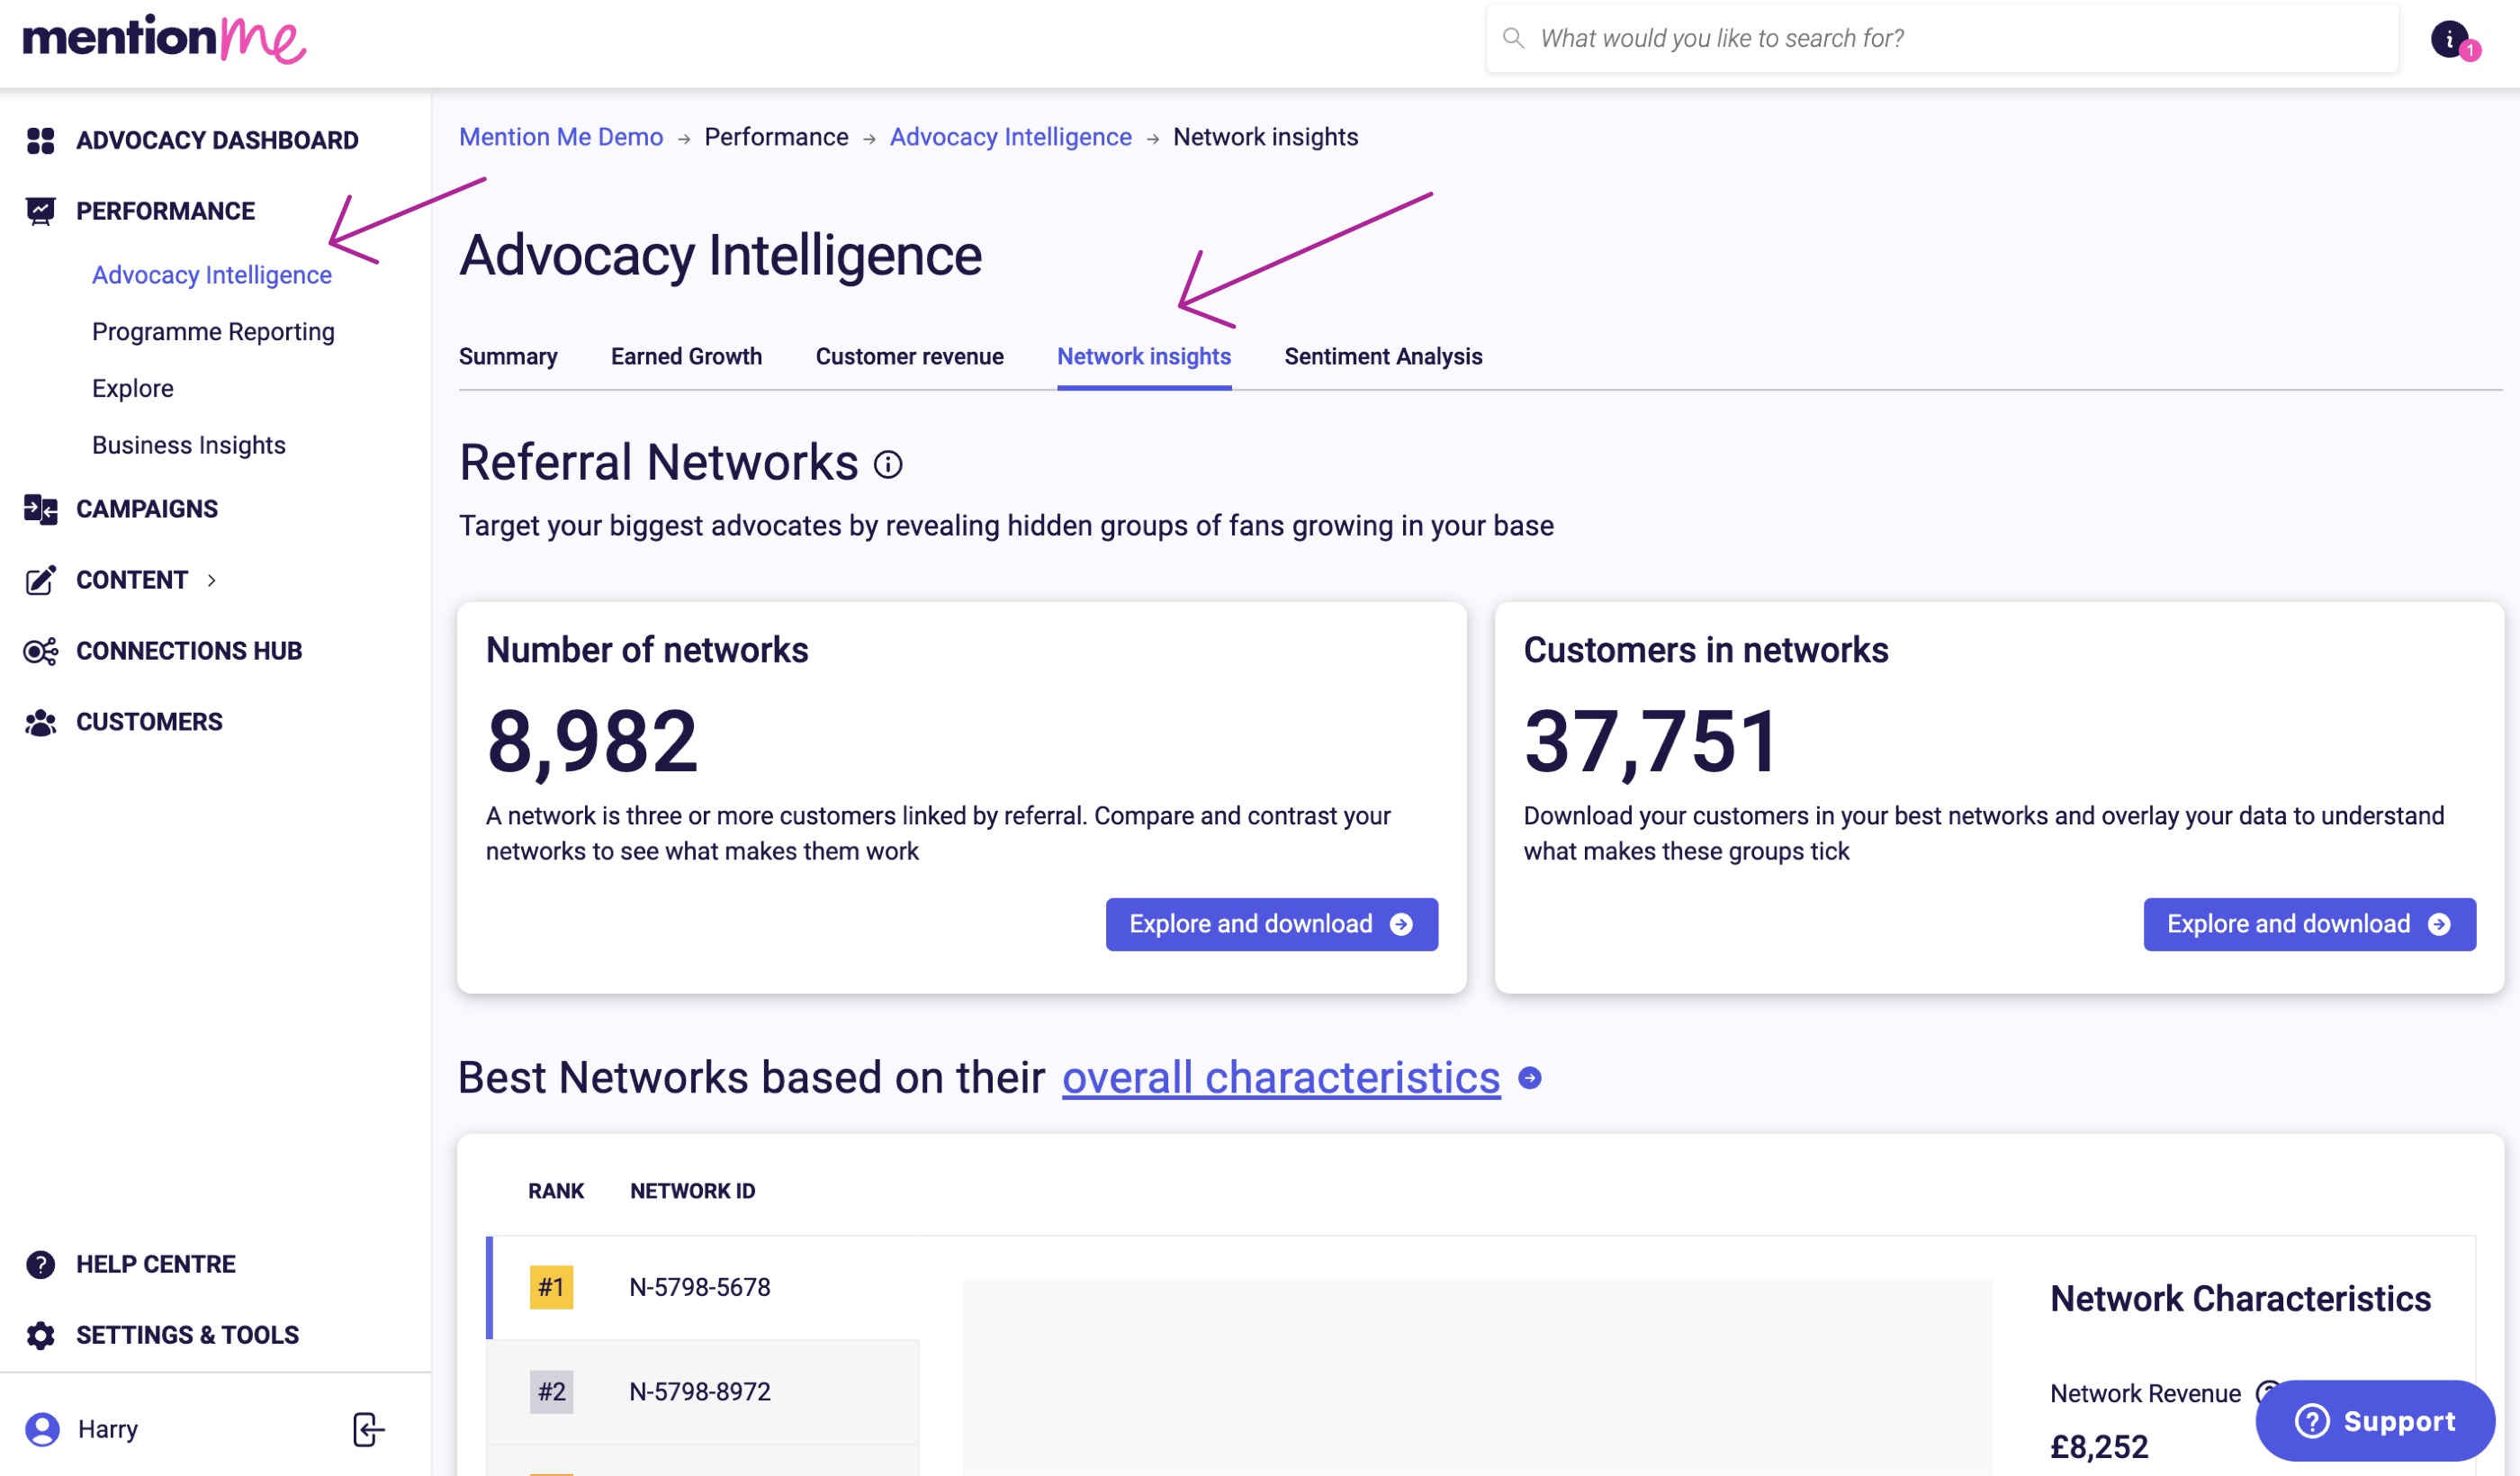Open Help Centre in the sidebar
2520x1476 pixels.
point(156,1265)
